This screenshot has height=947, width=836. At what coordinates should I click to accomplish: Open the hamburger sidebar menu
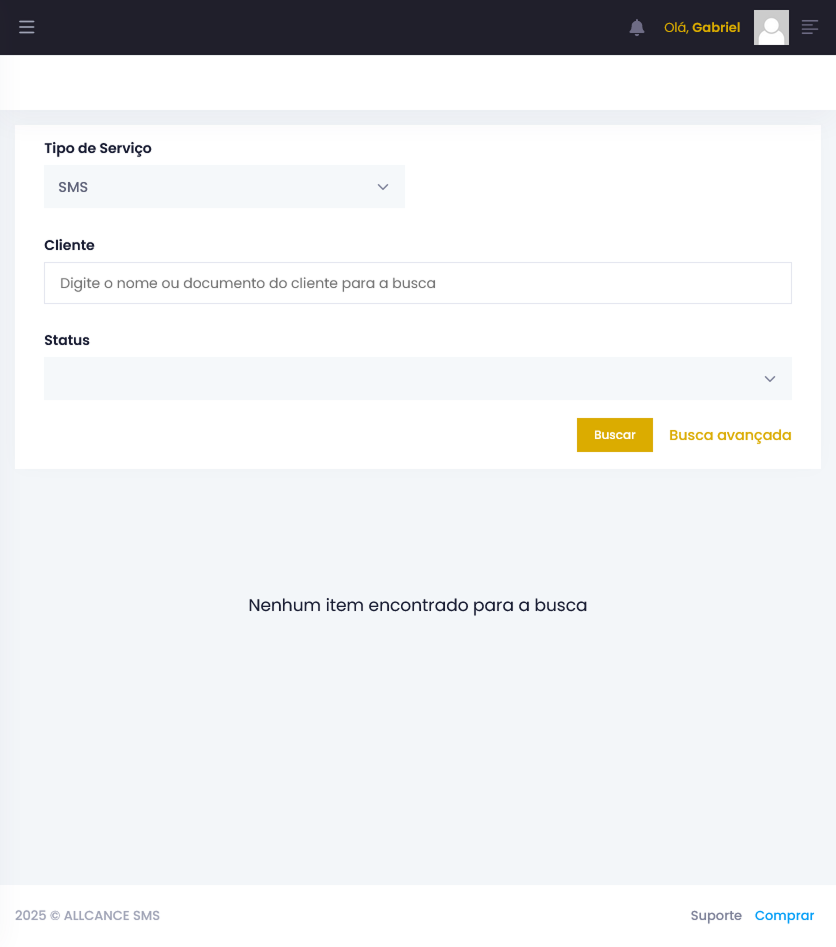point(27,27)
